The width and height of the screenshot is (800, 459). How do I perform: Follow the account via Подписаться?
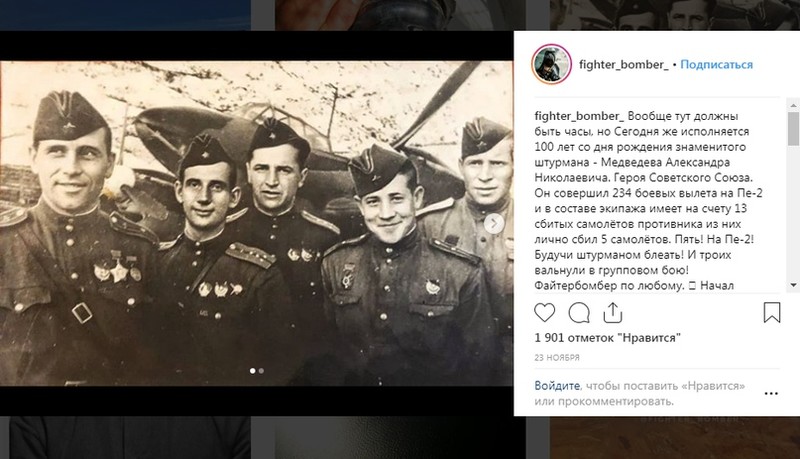click(716, 65)
